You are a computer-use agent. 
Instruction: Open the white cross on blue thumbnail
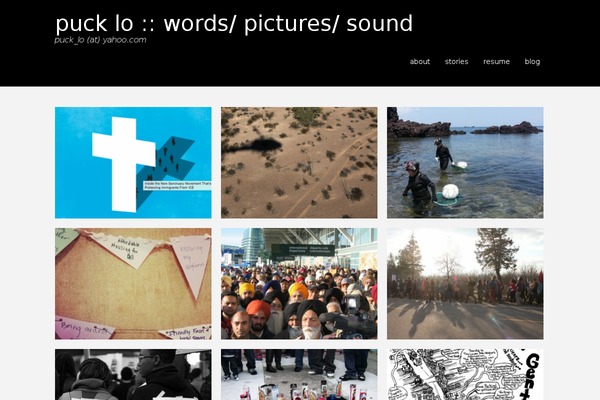click(133, 163)
